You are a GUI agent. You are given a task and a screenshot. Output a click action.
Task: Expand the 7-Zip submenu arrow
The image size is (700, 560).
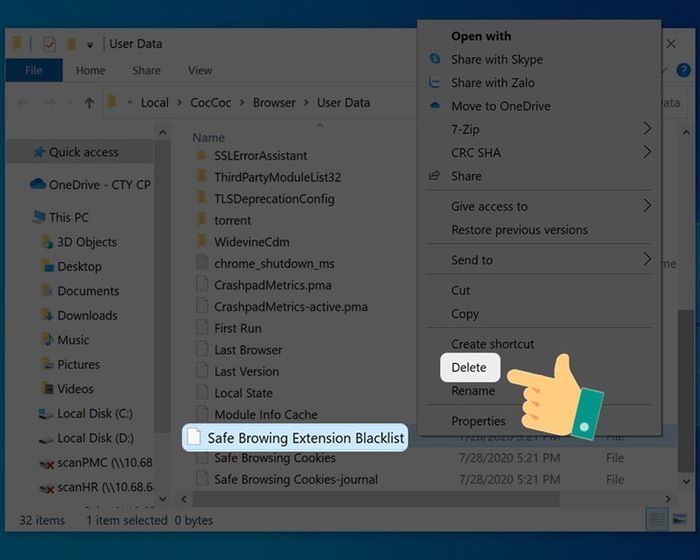pyautogui.click(x=647, y=129)
